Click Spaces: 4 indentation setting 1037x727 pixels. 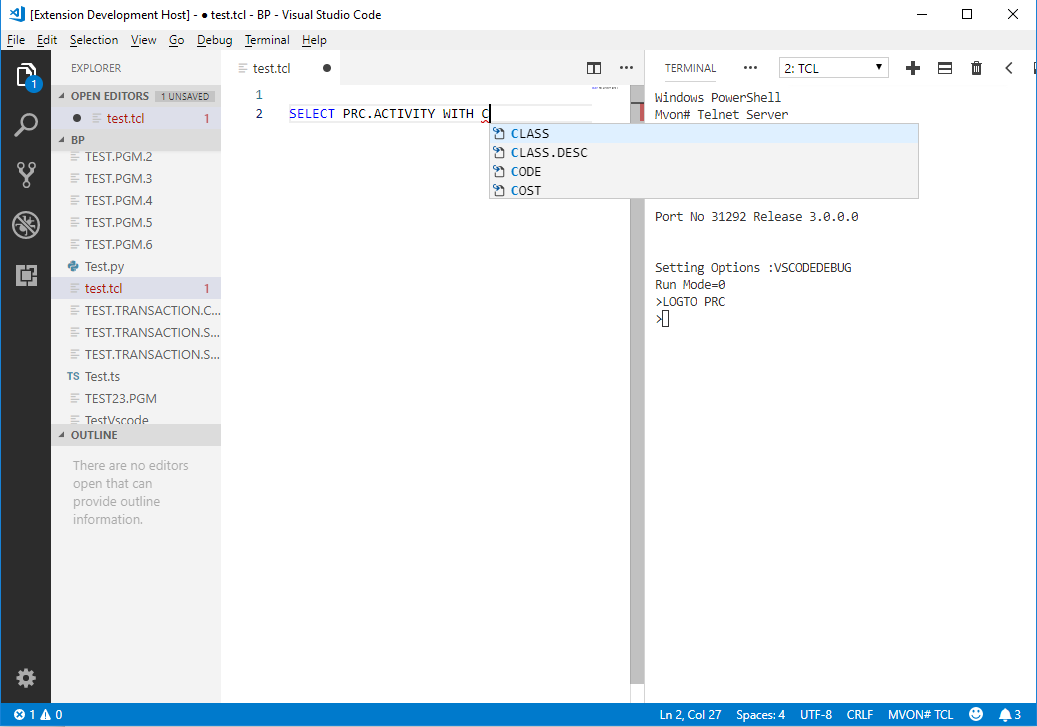coord(761,714)
